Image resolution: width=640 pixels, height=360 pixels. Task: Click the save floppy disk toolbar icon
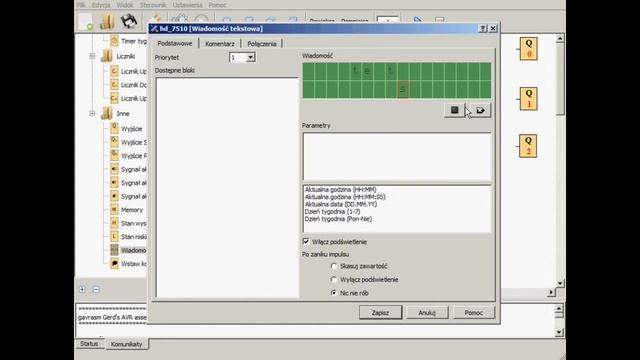[129, 21]
